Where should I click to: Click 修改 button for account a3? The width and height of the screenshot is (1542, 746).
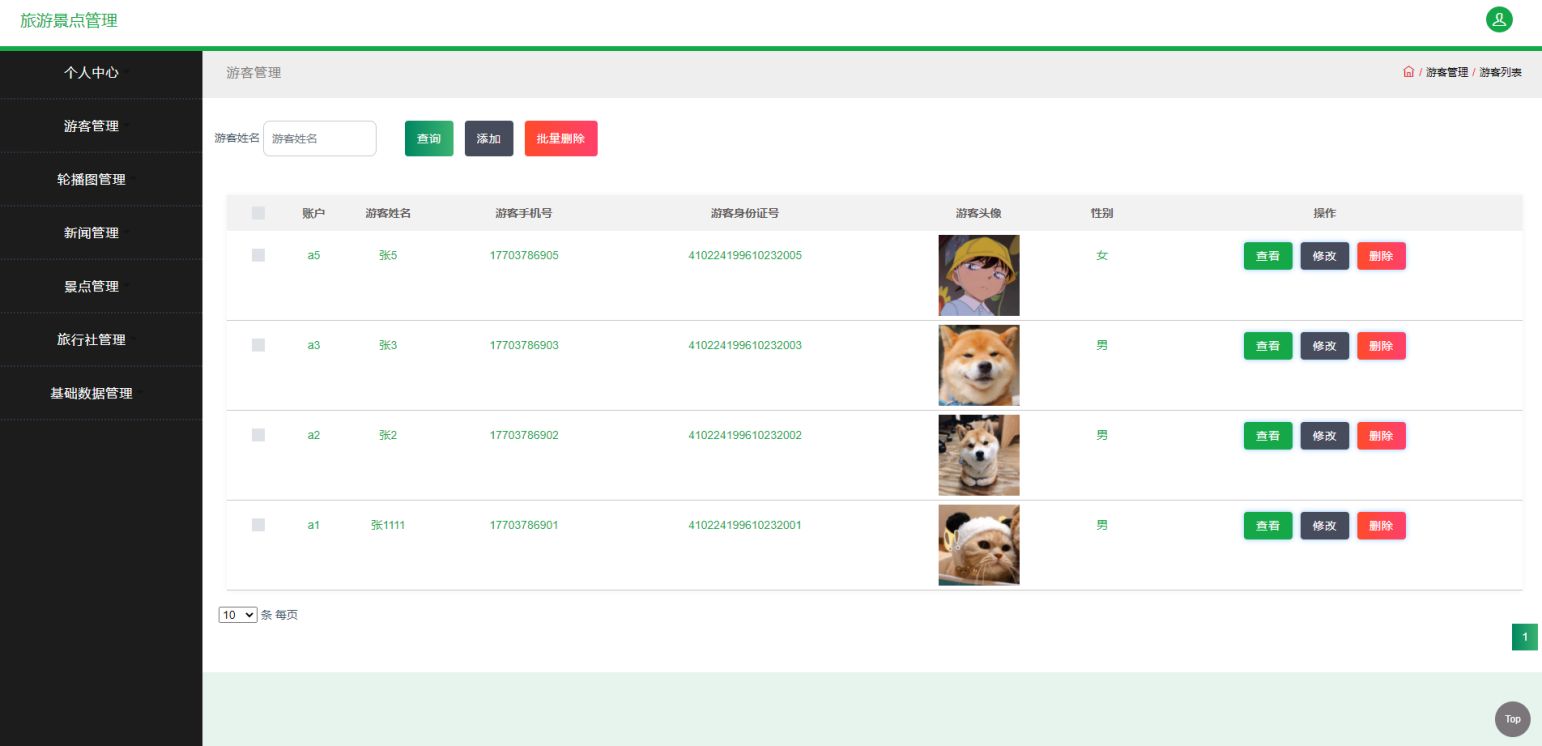click(x=1324, y=346)
